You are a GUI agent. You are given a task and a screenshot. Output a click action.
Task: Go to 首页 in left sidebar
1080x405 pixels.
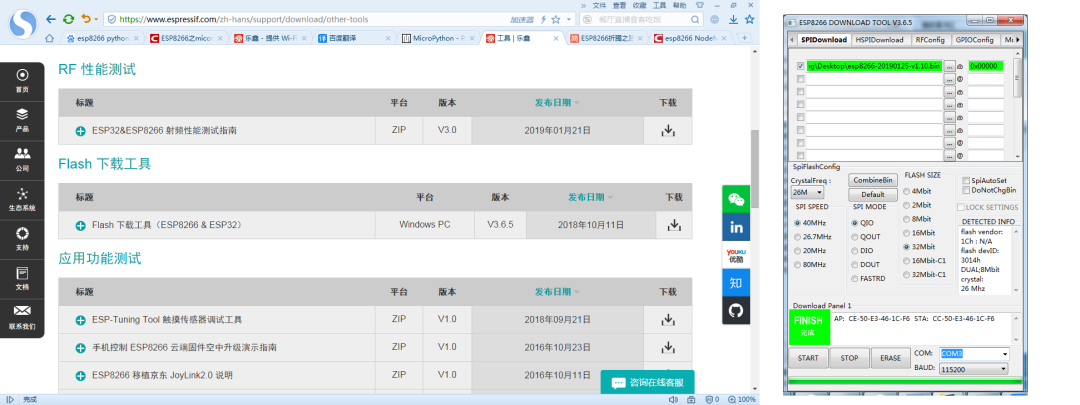click(22, 81)
